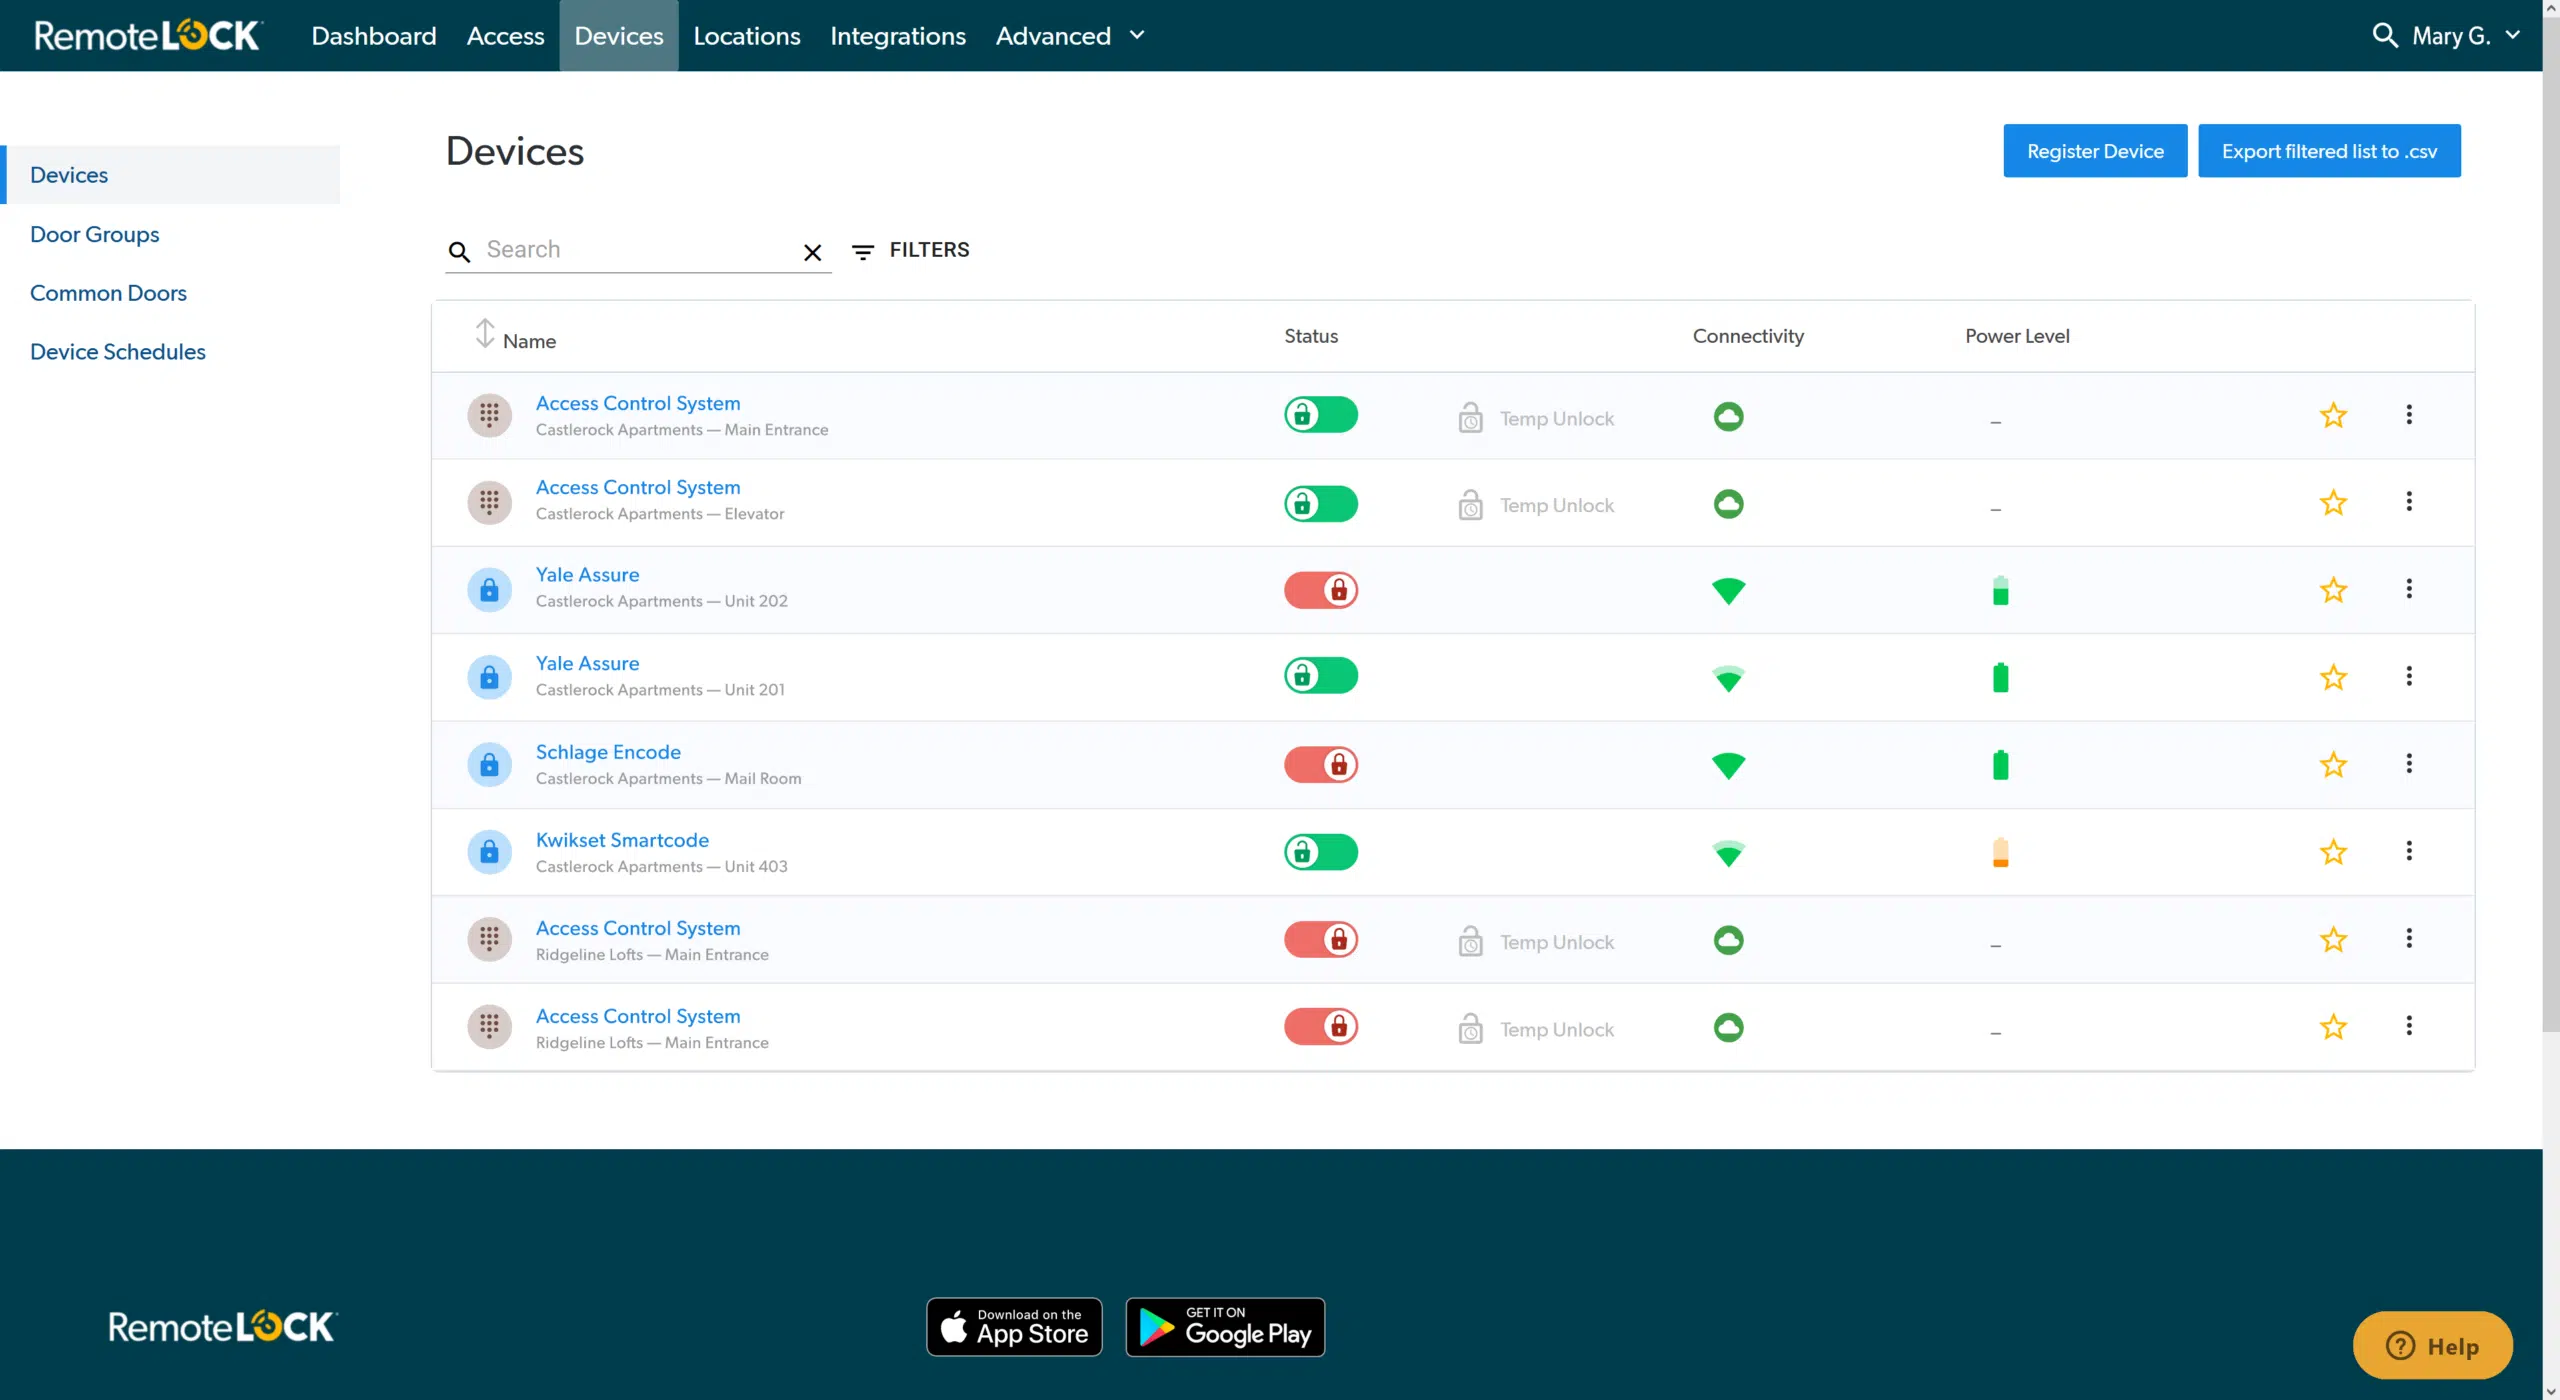Open the Help widget button
The image size is (2560, 1400).
(x=2432, y=1346)
